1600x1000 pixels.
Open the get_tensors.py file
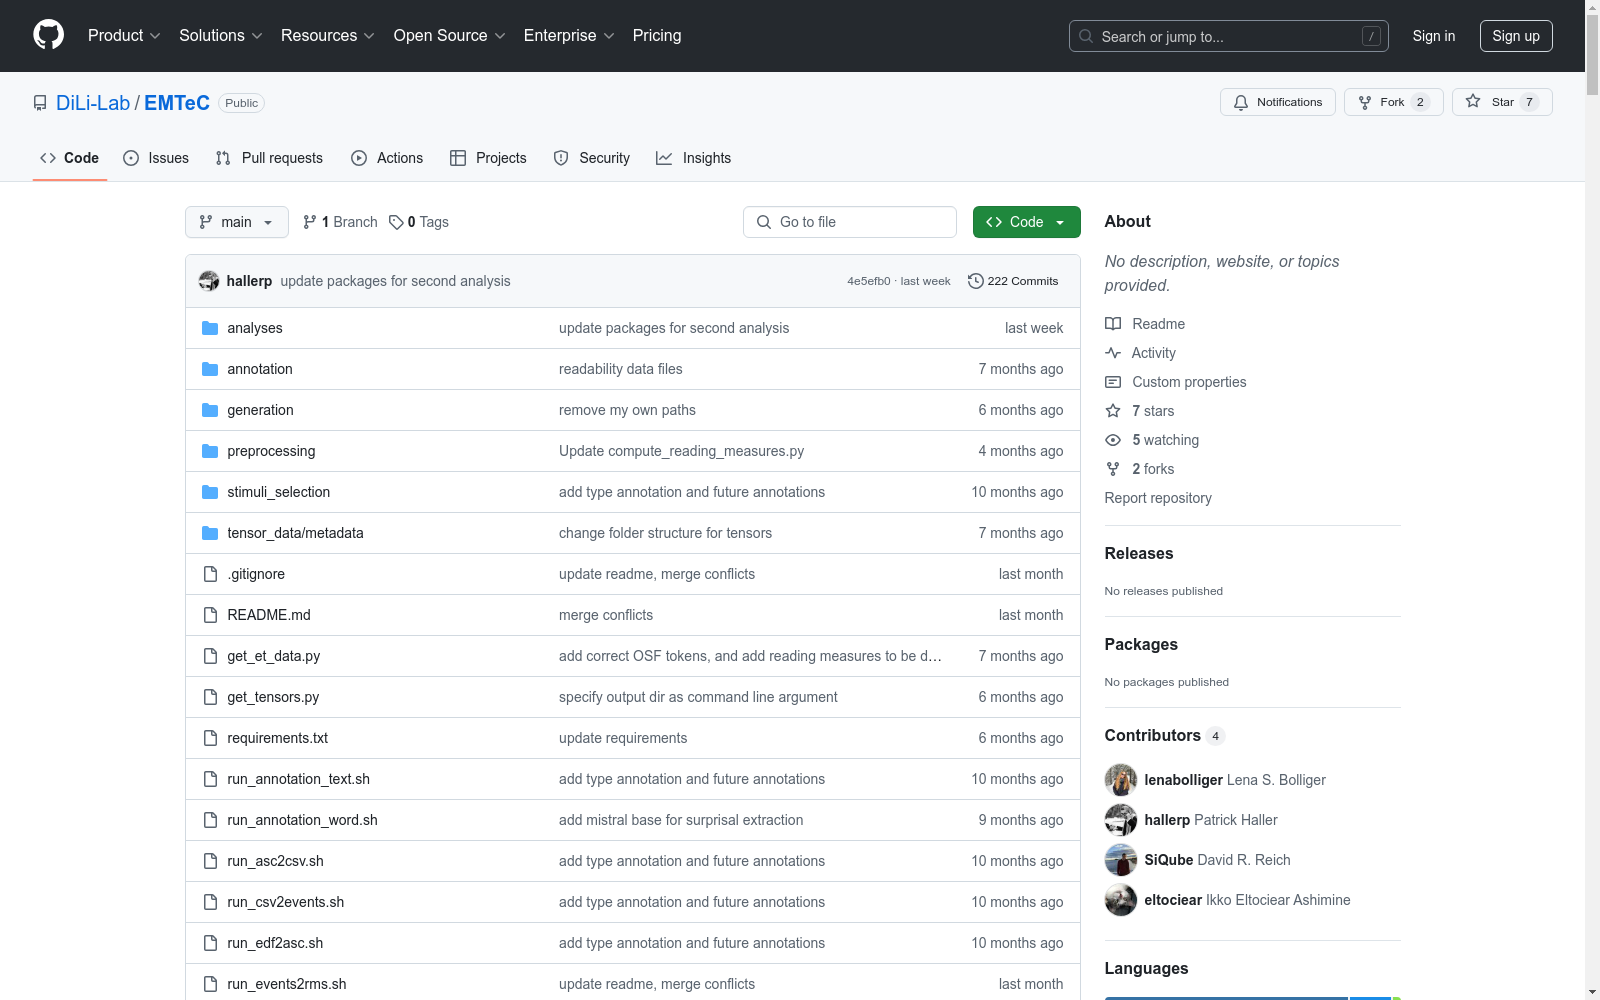tap(273, 697)
